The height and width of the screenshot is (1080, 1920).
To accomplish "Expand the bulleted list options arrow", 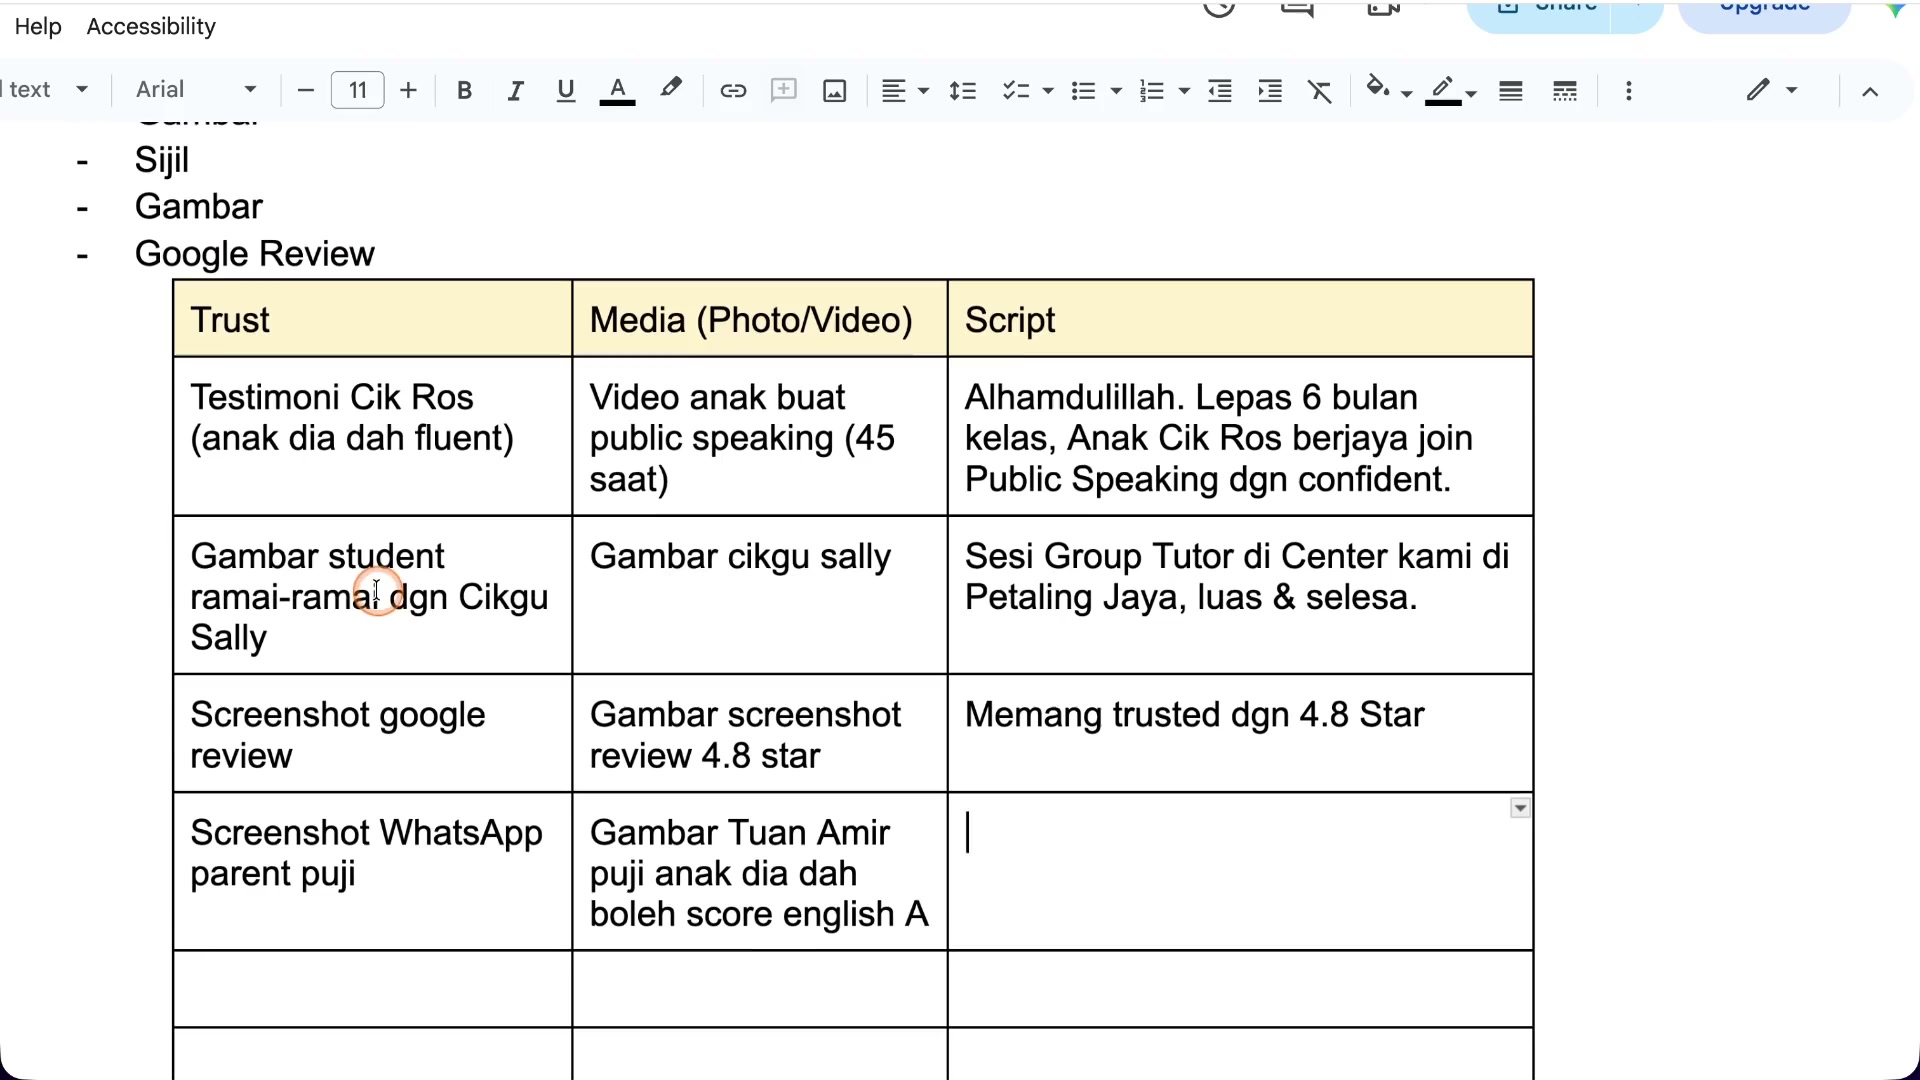I will [1116, 91].
